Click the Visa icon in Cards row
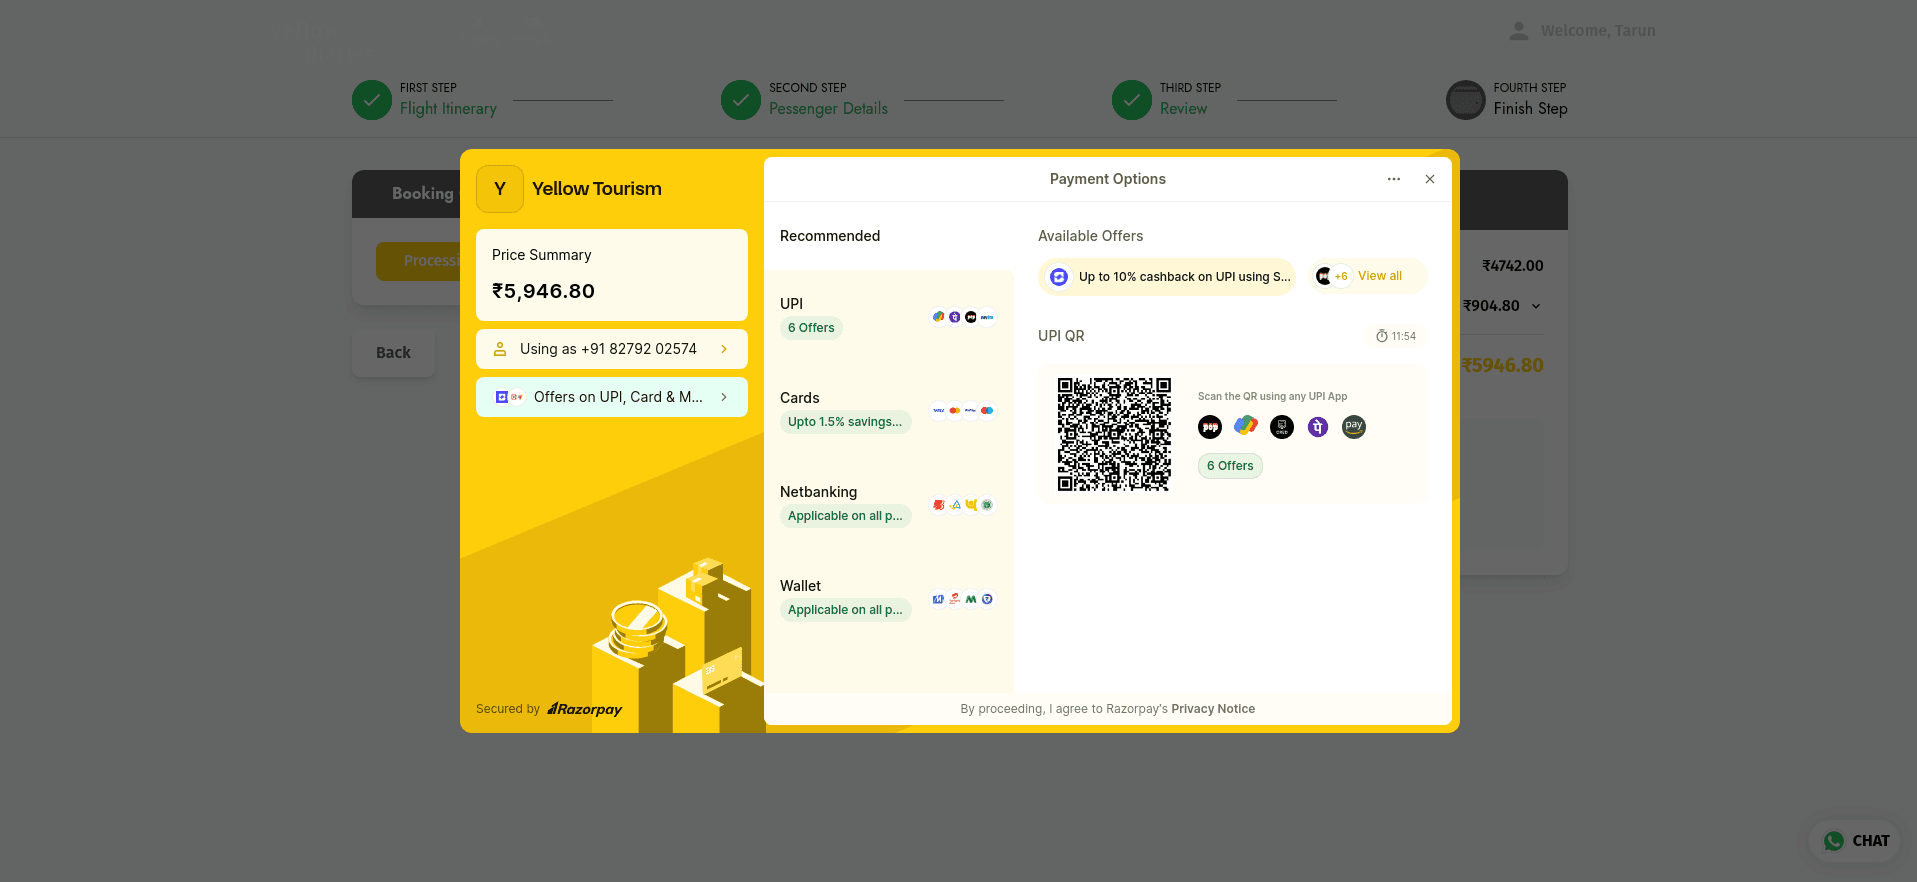Screen dimensions: 1917x882 [x=939, y=411]
